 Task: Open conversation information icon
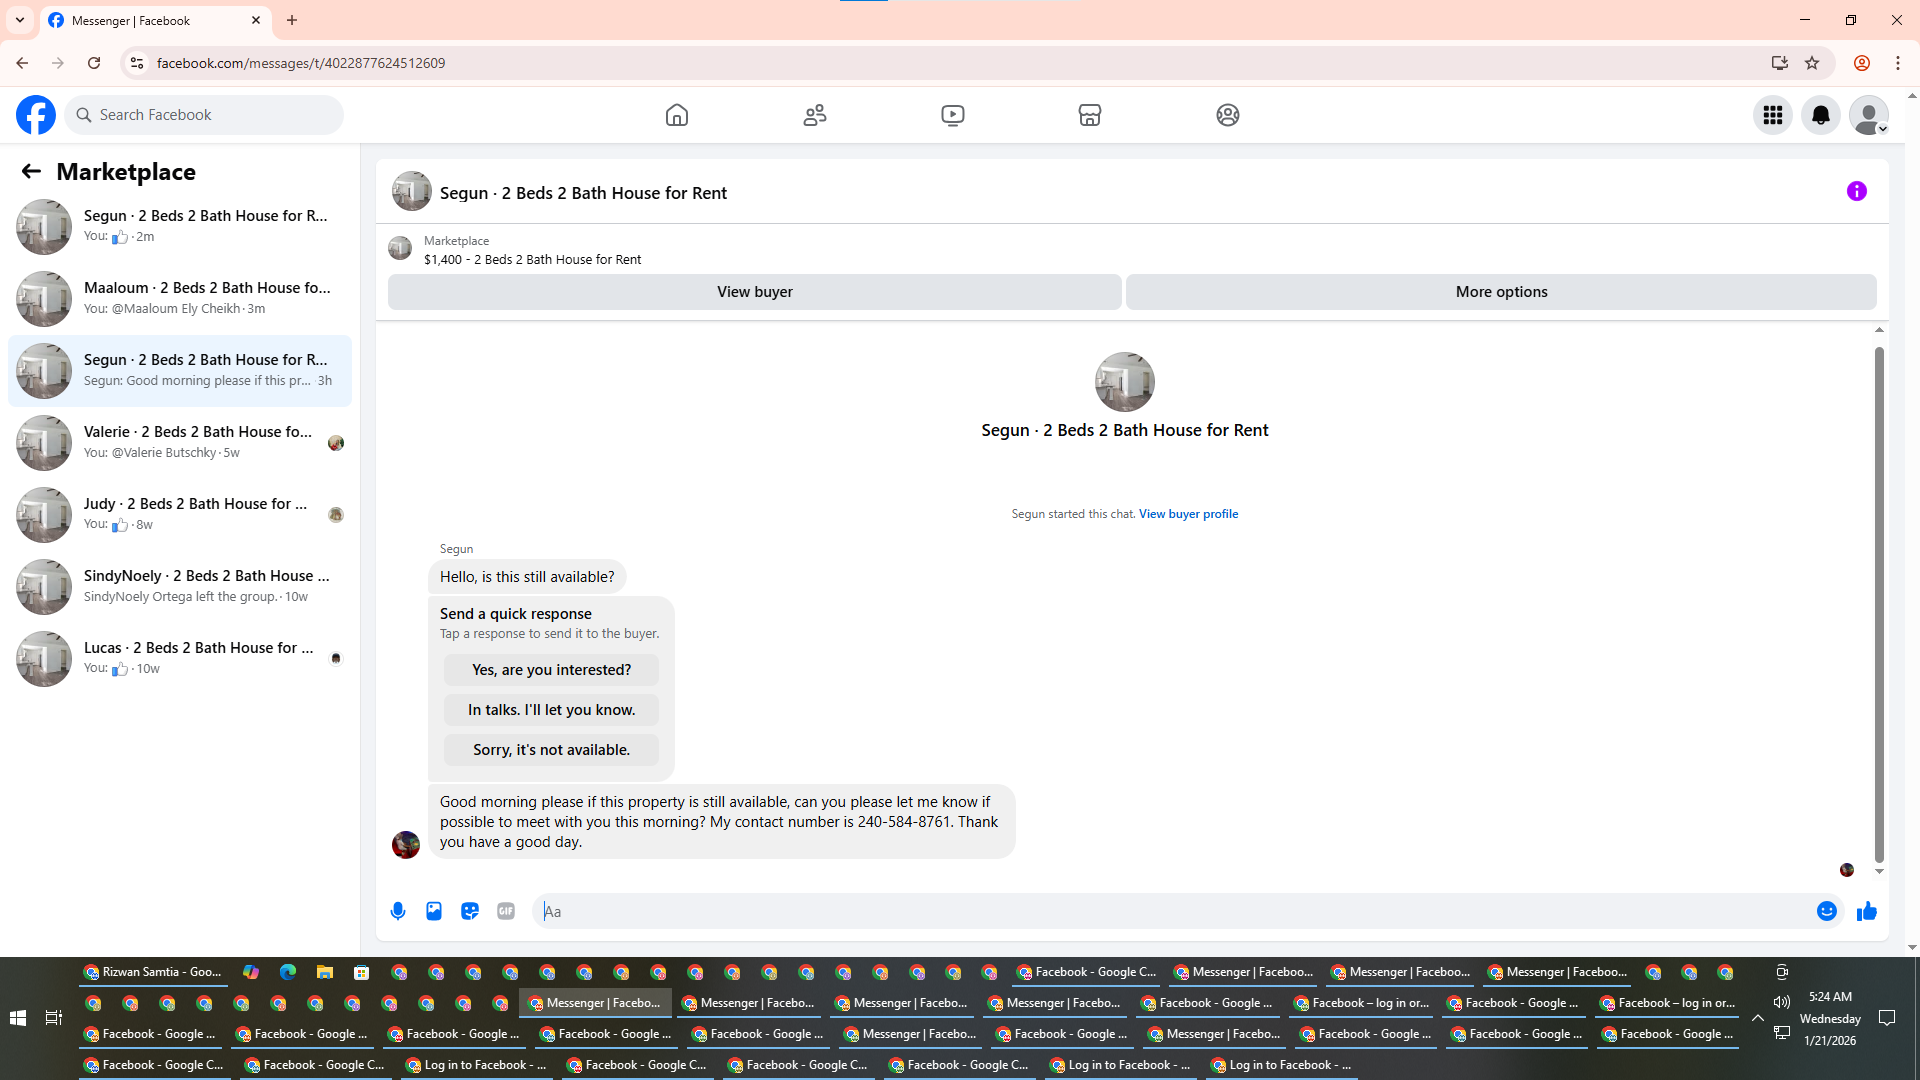tap(1856, 191)
